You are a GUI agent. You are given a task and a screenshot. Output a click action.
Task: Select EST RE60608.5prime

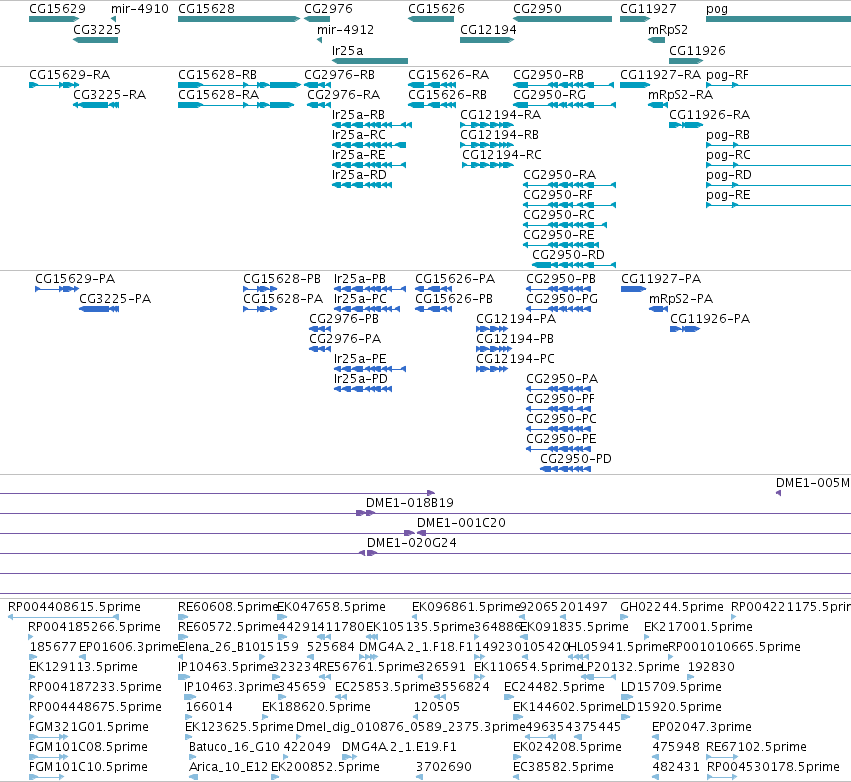pyautogui.click(x=183, y=616)
